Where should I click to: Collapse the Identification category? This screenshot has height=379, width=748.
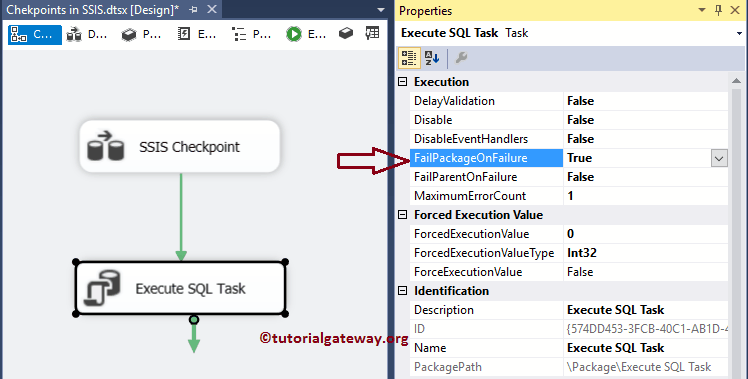click(403, 291)
